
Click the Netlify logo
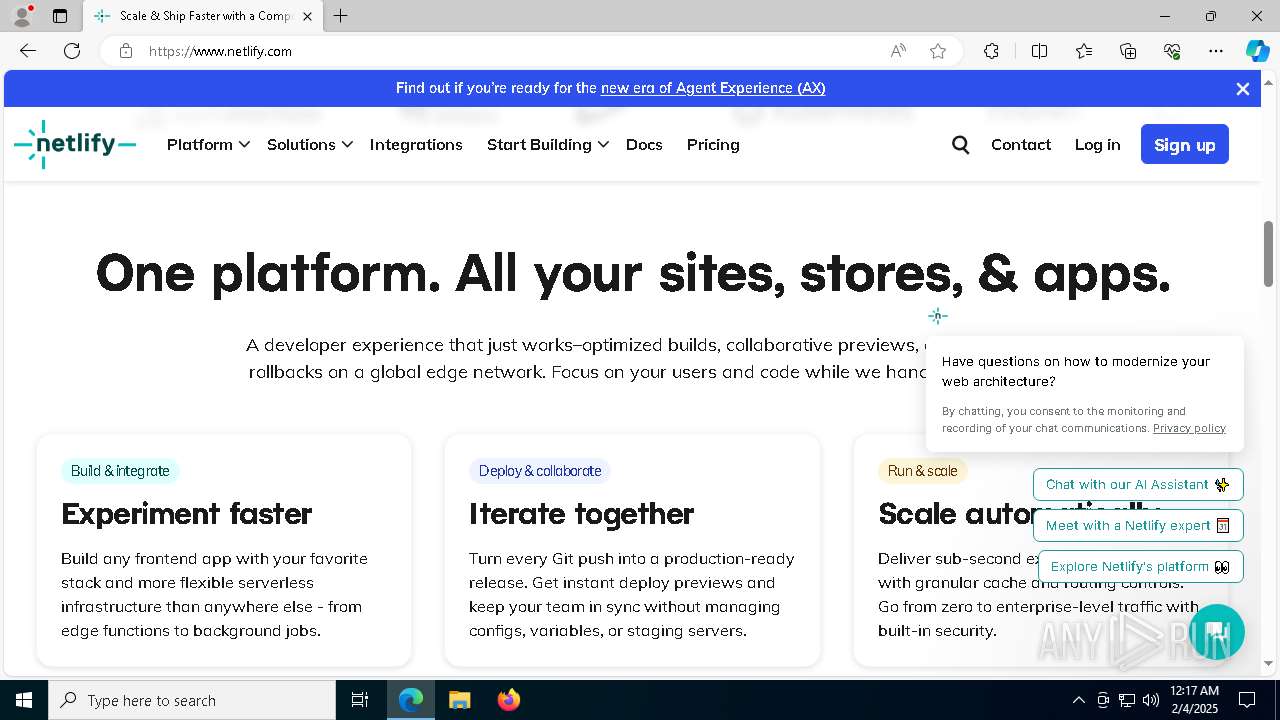click(x=75, y=145)
